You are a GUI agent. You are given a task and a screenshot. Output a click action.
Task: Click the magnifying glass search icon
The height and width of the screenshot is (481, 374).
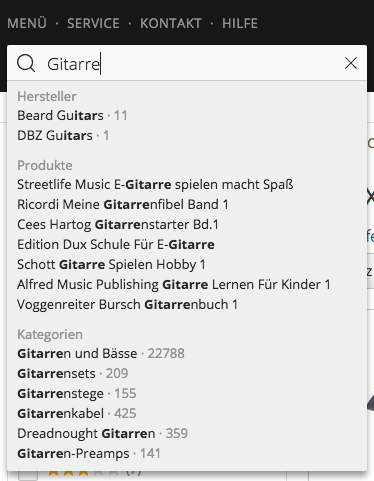click(26, 63)
